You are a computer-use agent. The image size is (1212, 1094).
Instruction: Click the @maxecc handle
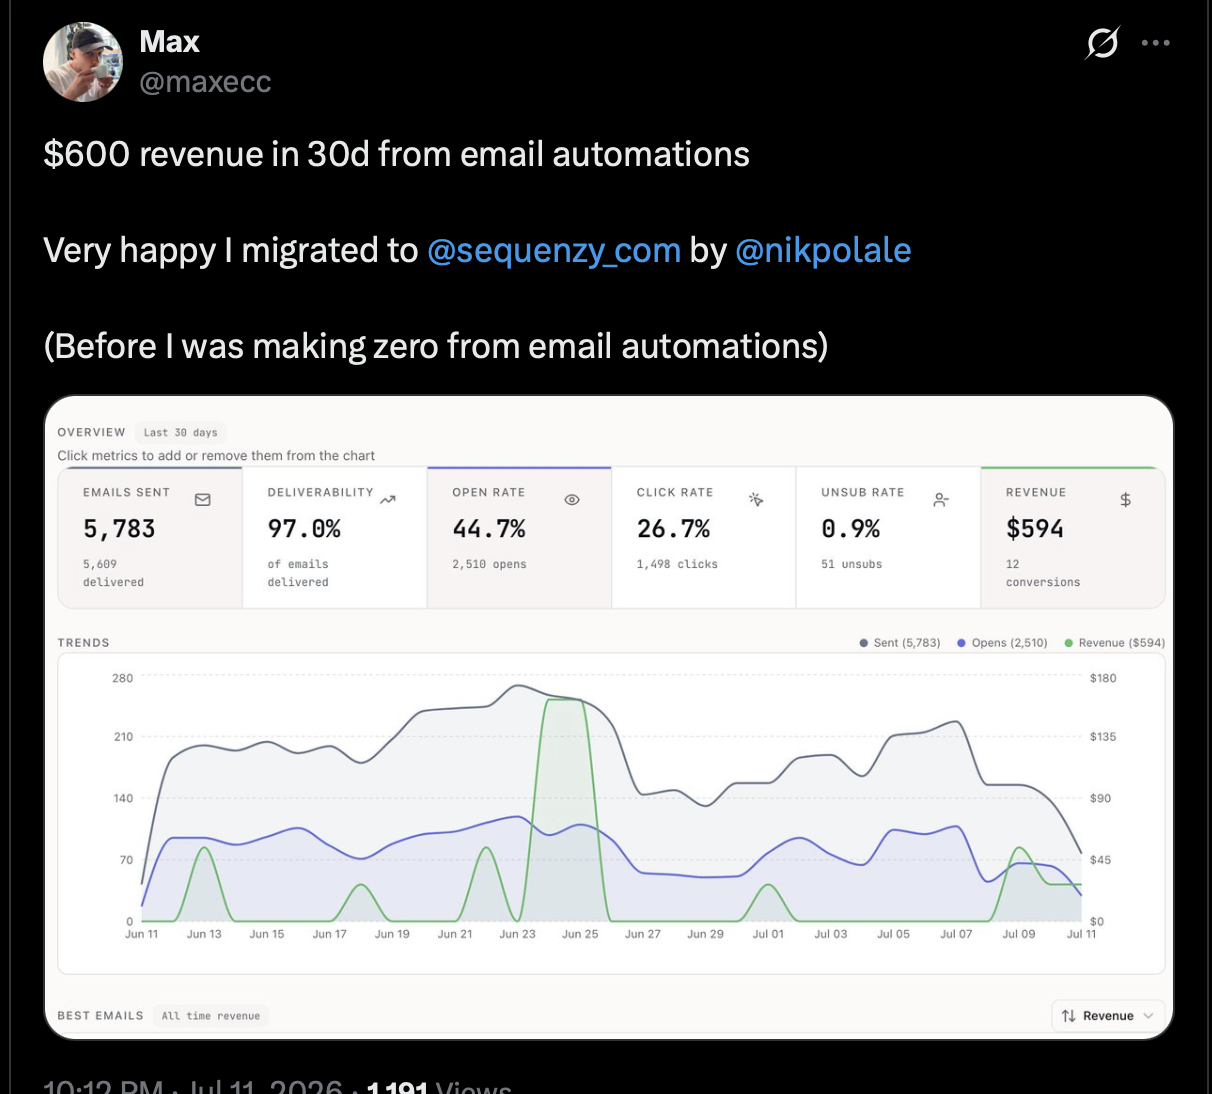click(205, 82)
